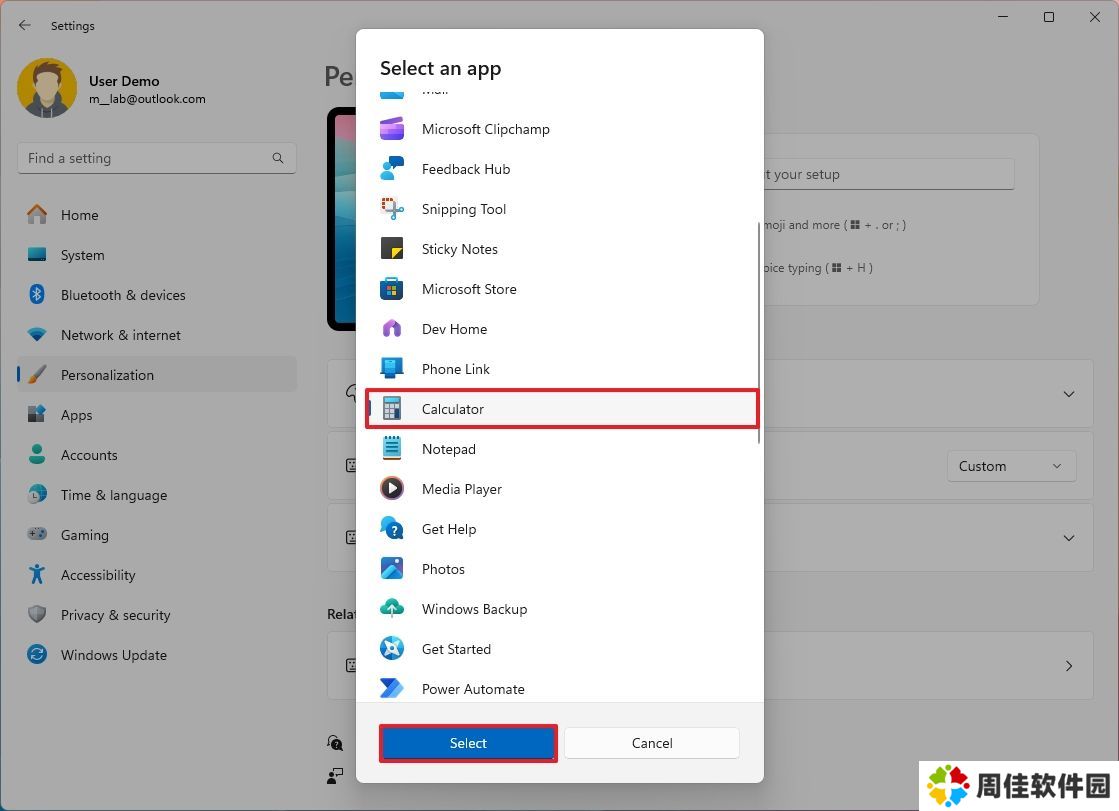The width and height of the screenshot is (1119, 811).
Task: Select the Windows Backup list entry text
Action: coord(475,609)
